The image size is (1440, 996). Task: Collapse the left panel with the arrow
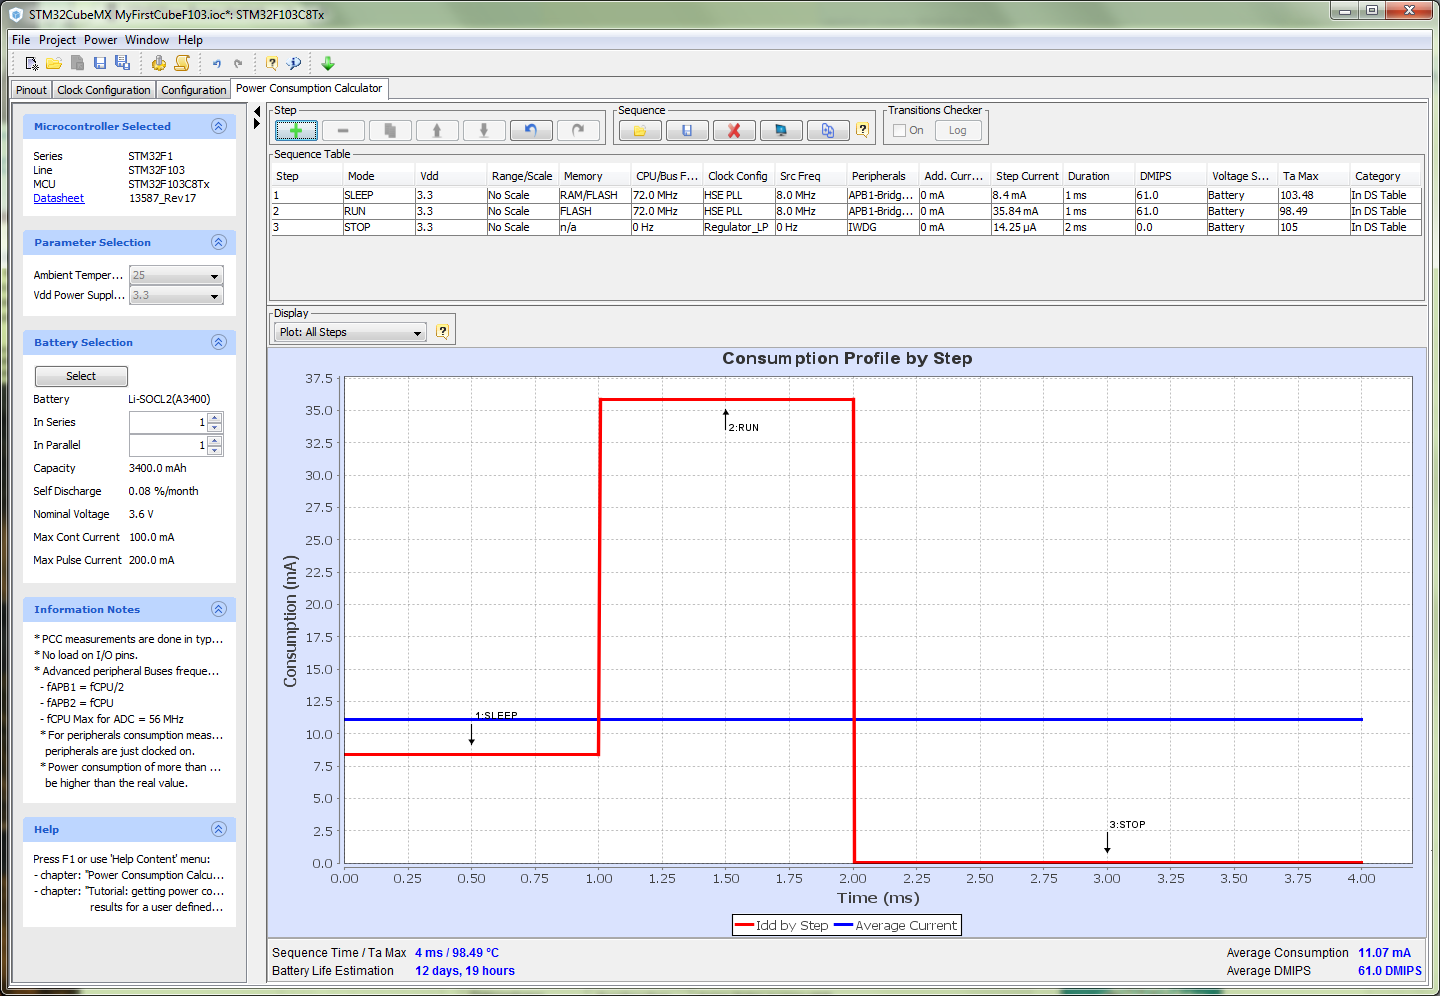coord(257,111)
